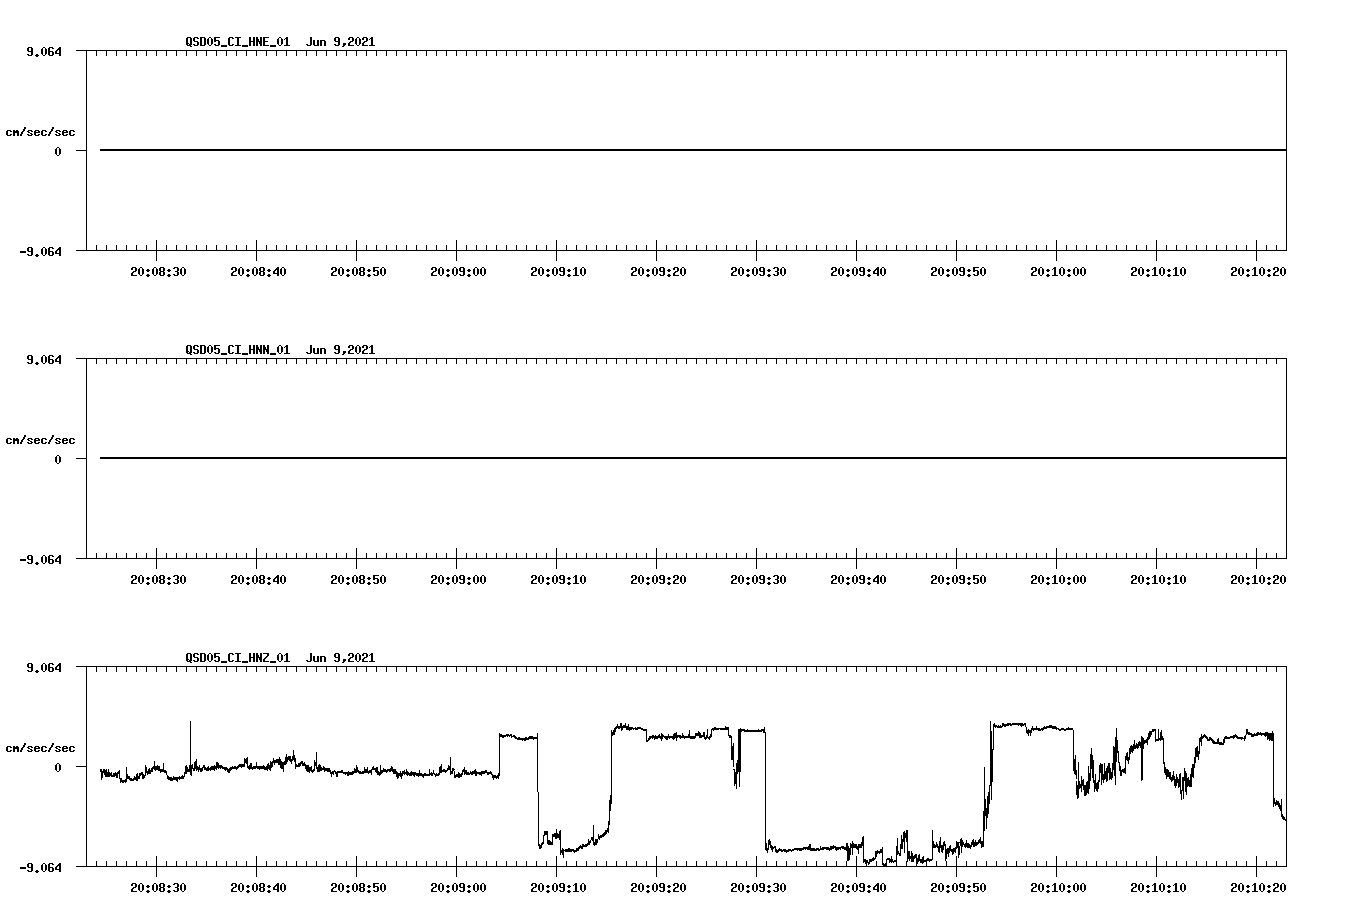Click the cm/sec/sec unit label of HNE plot
Image resolution: width=1358 pixels, height=924 pixels.
[40, 132]
